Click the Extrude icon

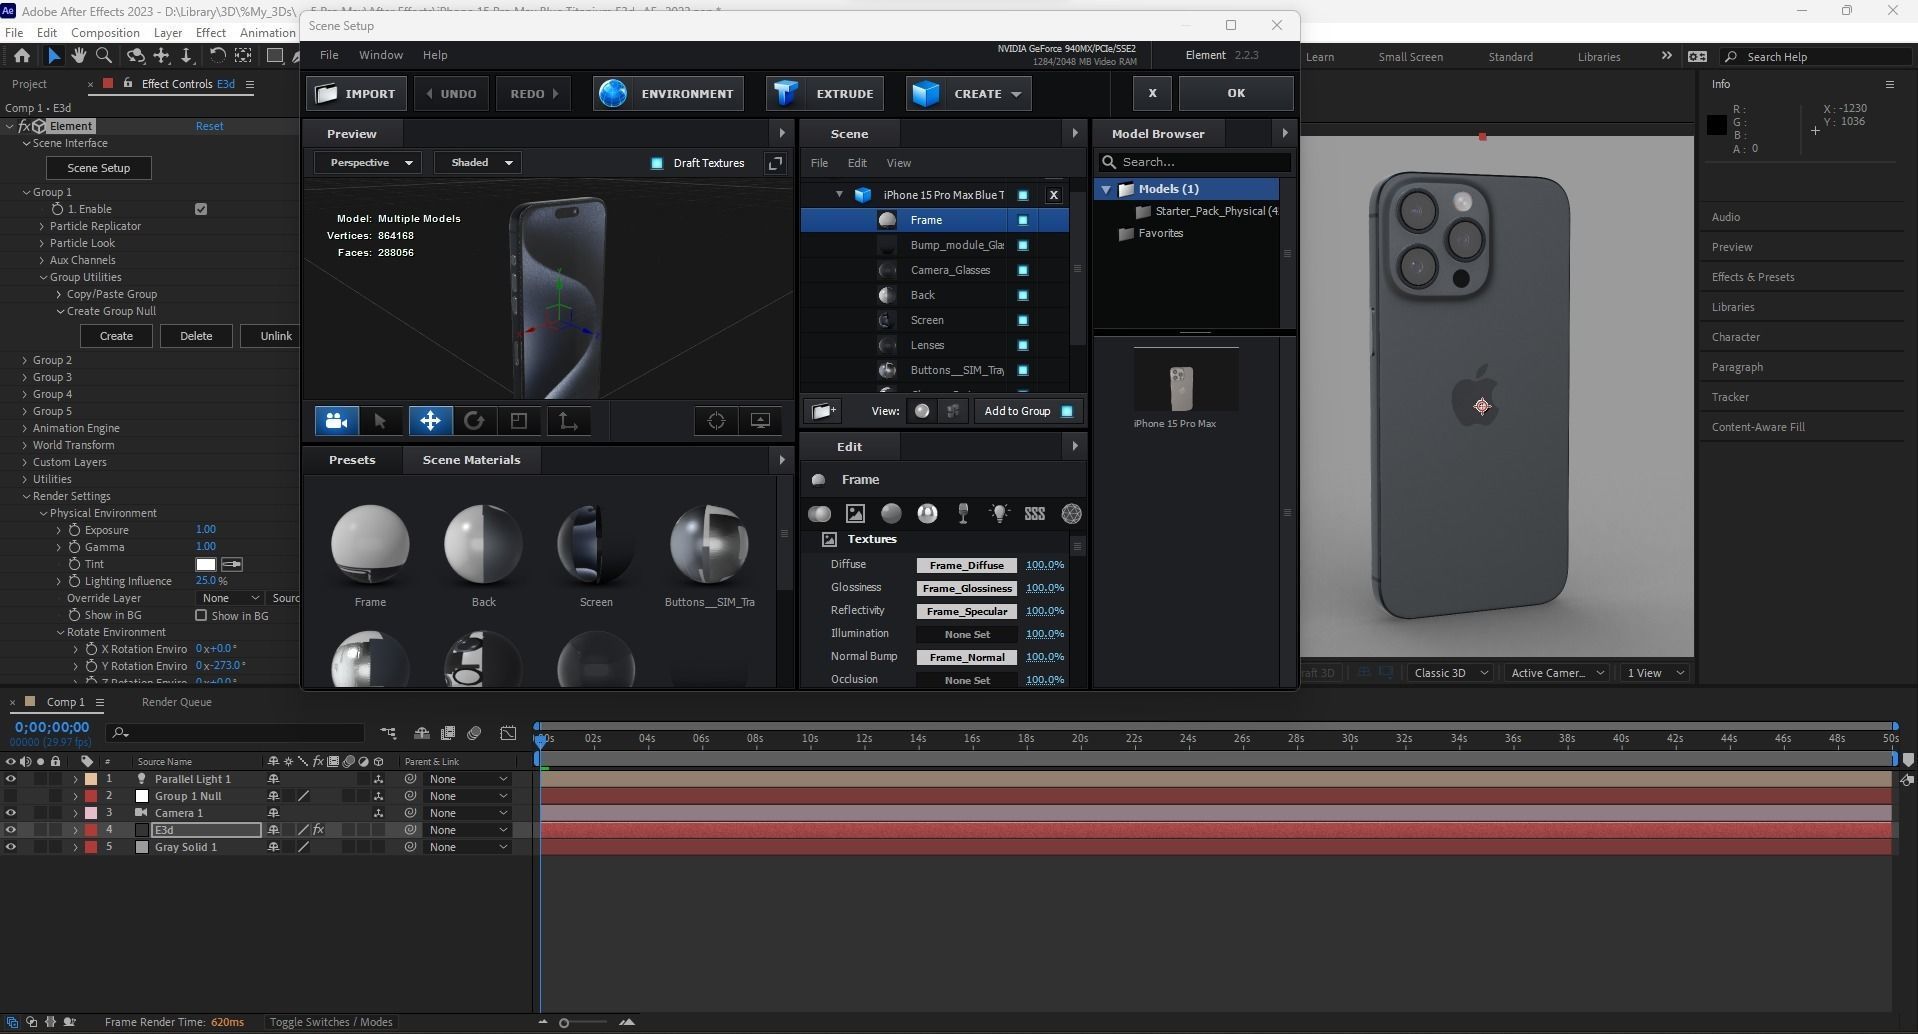pyautogui.click(x=786, y=94)
